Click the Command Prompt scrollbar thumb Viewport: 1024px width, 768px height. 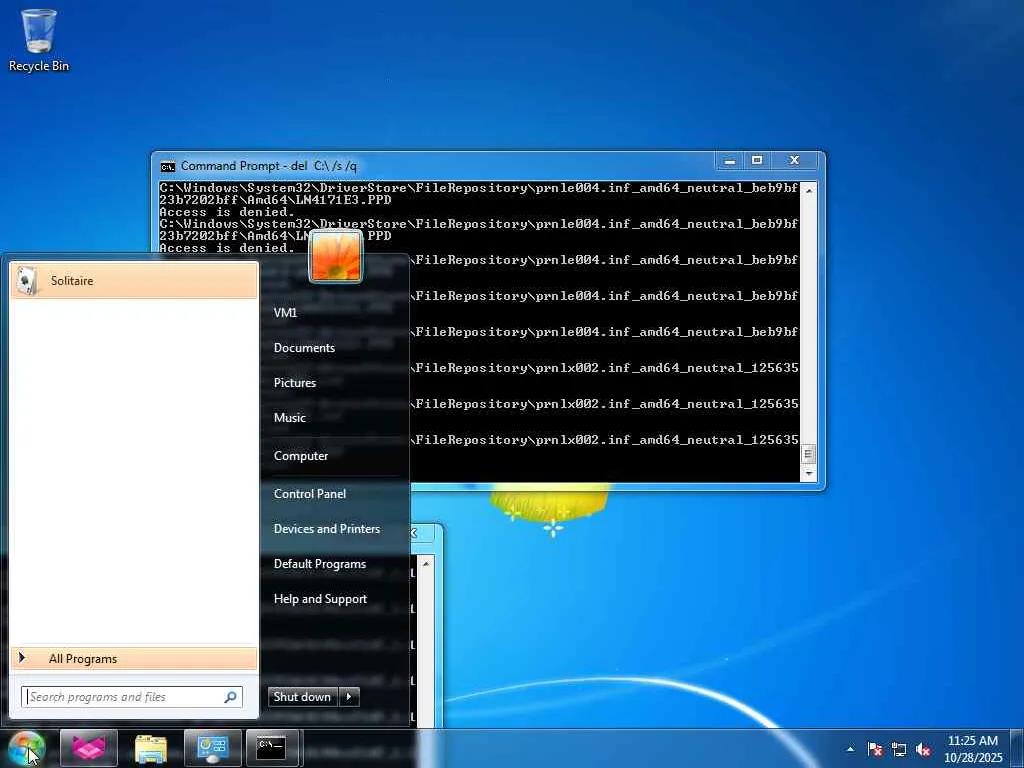click(x=808, y=454)
